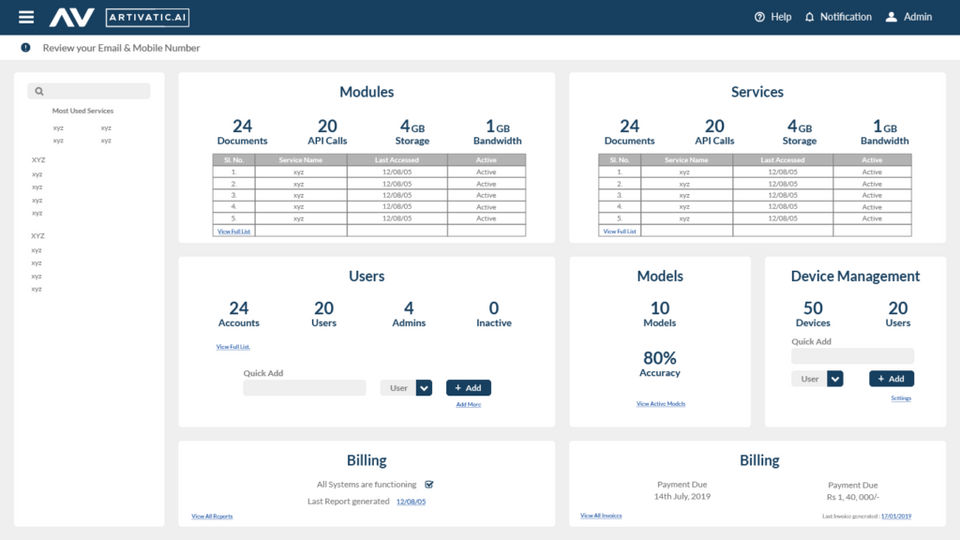Open View Full List link under Users Accounts
Image resolution: width=960 pixels, height=540 pixels.
coord(233,347)
